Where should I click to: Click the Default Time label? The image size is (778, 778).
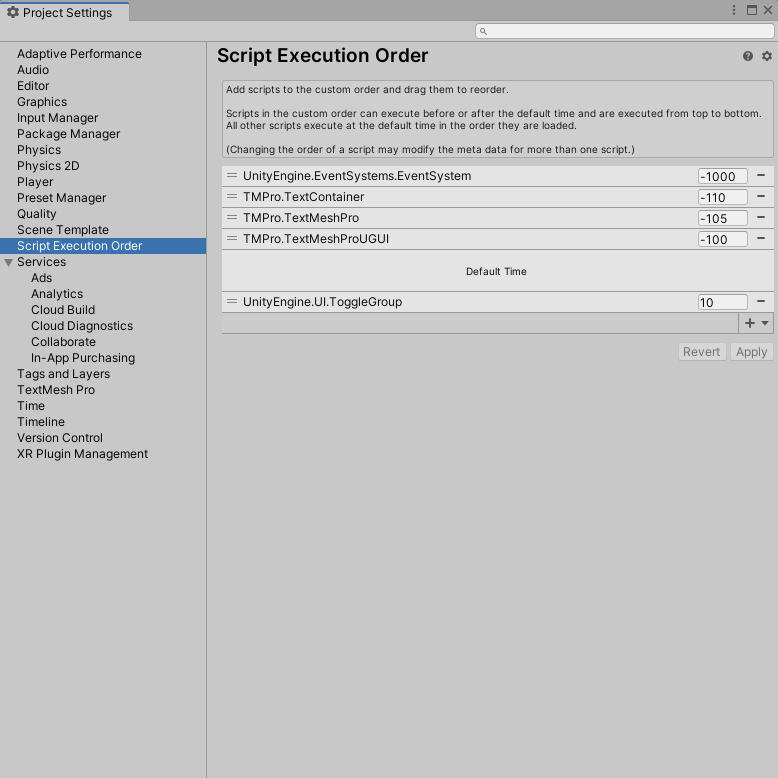click(x=496, y=271)
